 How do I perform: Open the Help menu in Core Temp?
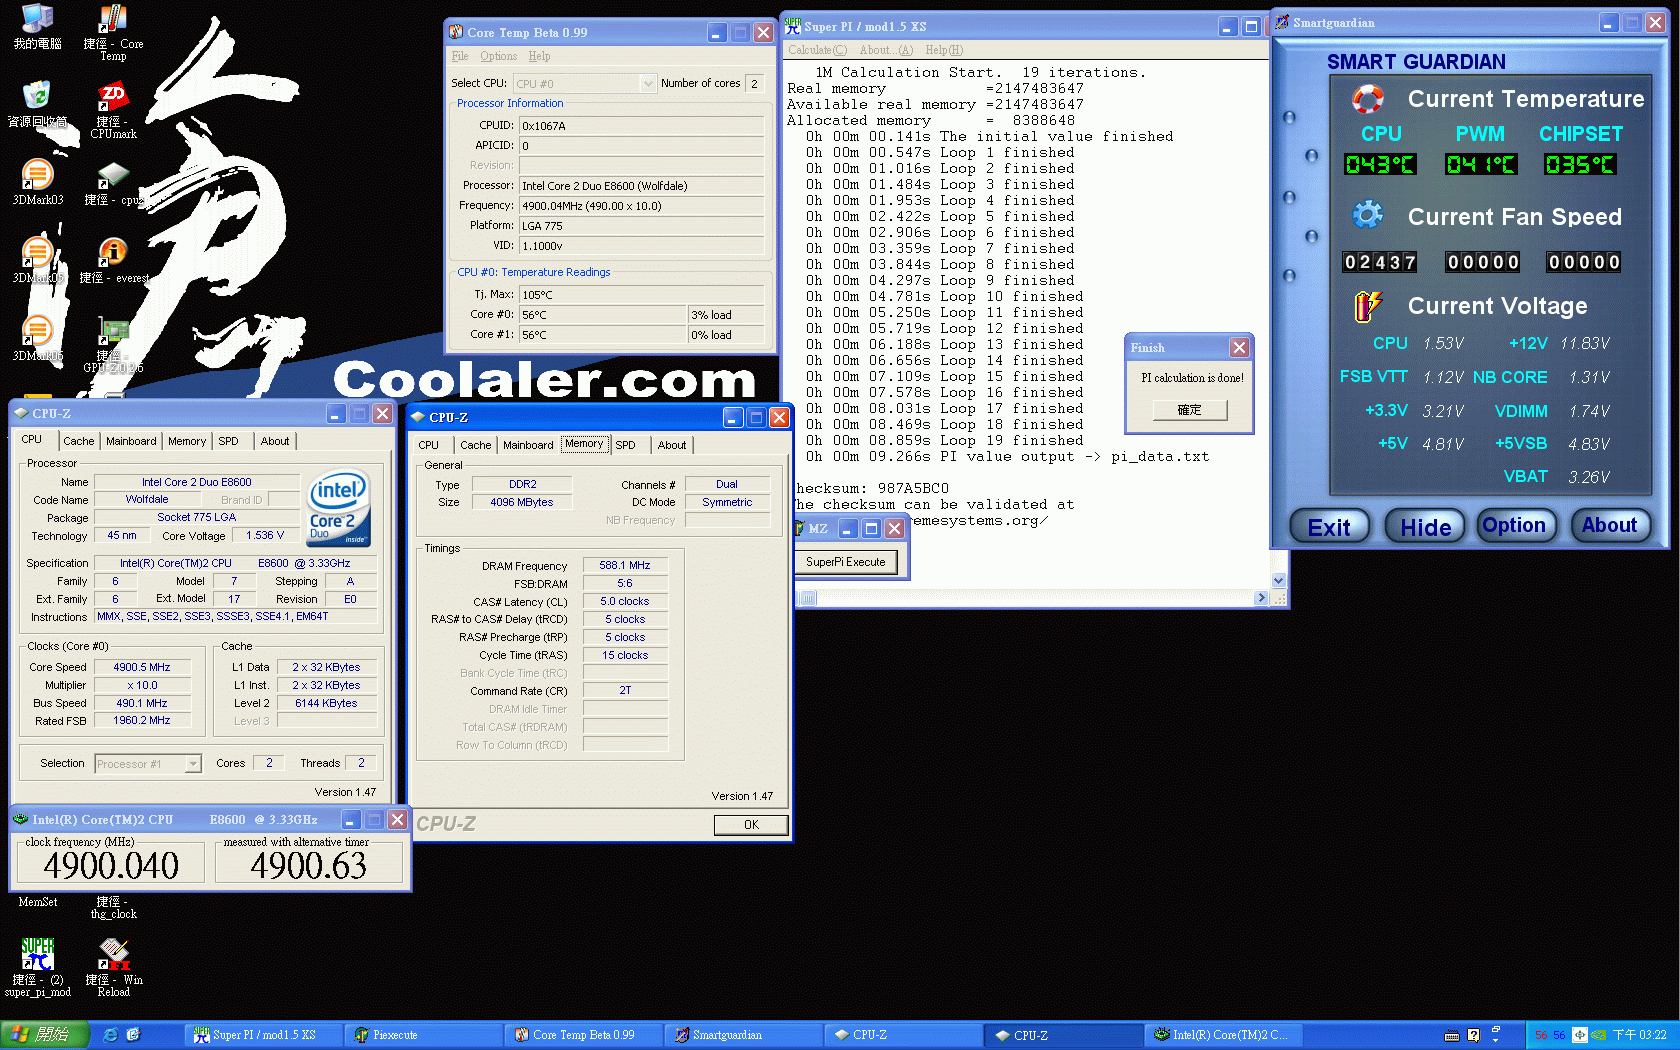pyautogui.click(x=539, y=56)
